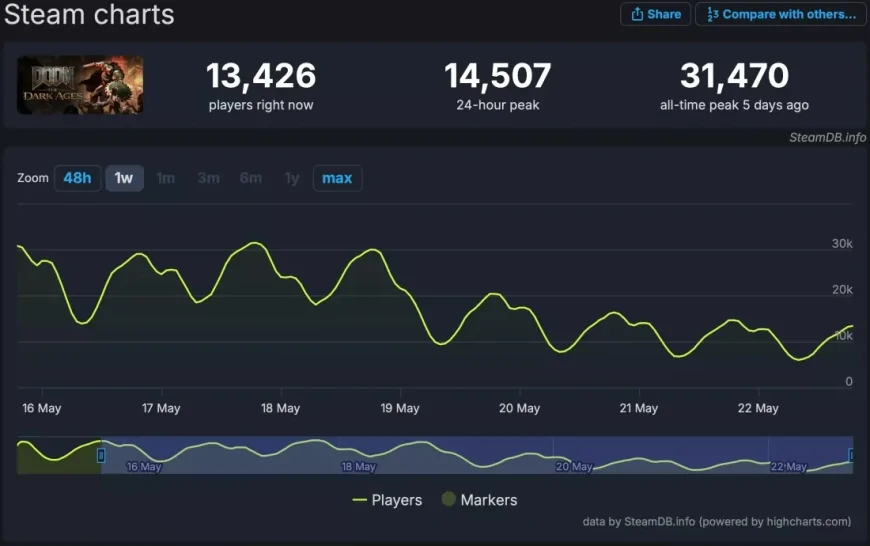This screenshot has height=546, width=870.
Task: Choose the max zoom option
Action: coord(337,178)
